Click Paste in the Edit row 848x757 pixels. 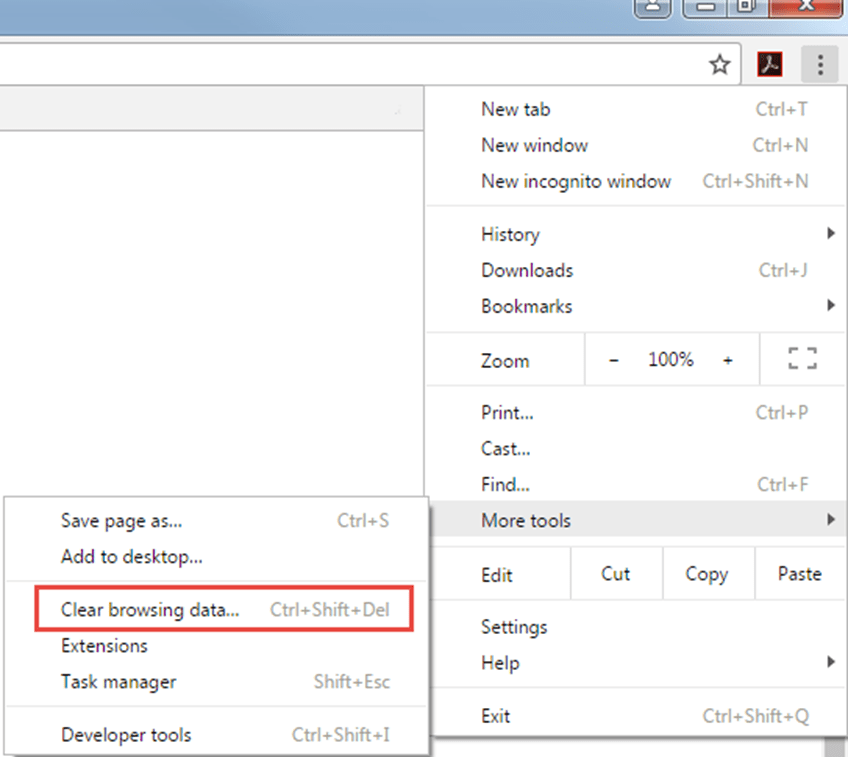[x=799, y=574]
